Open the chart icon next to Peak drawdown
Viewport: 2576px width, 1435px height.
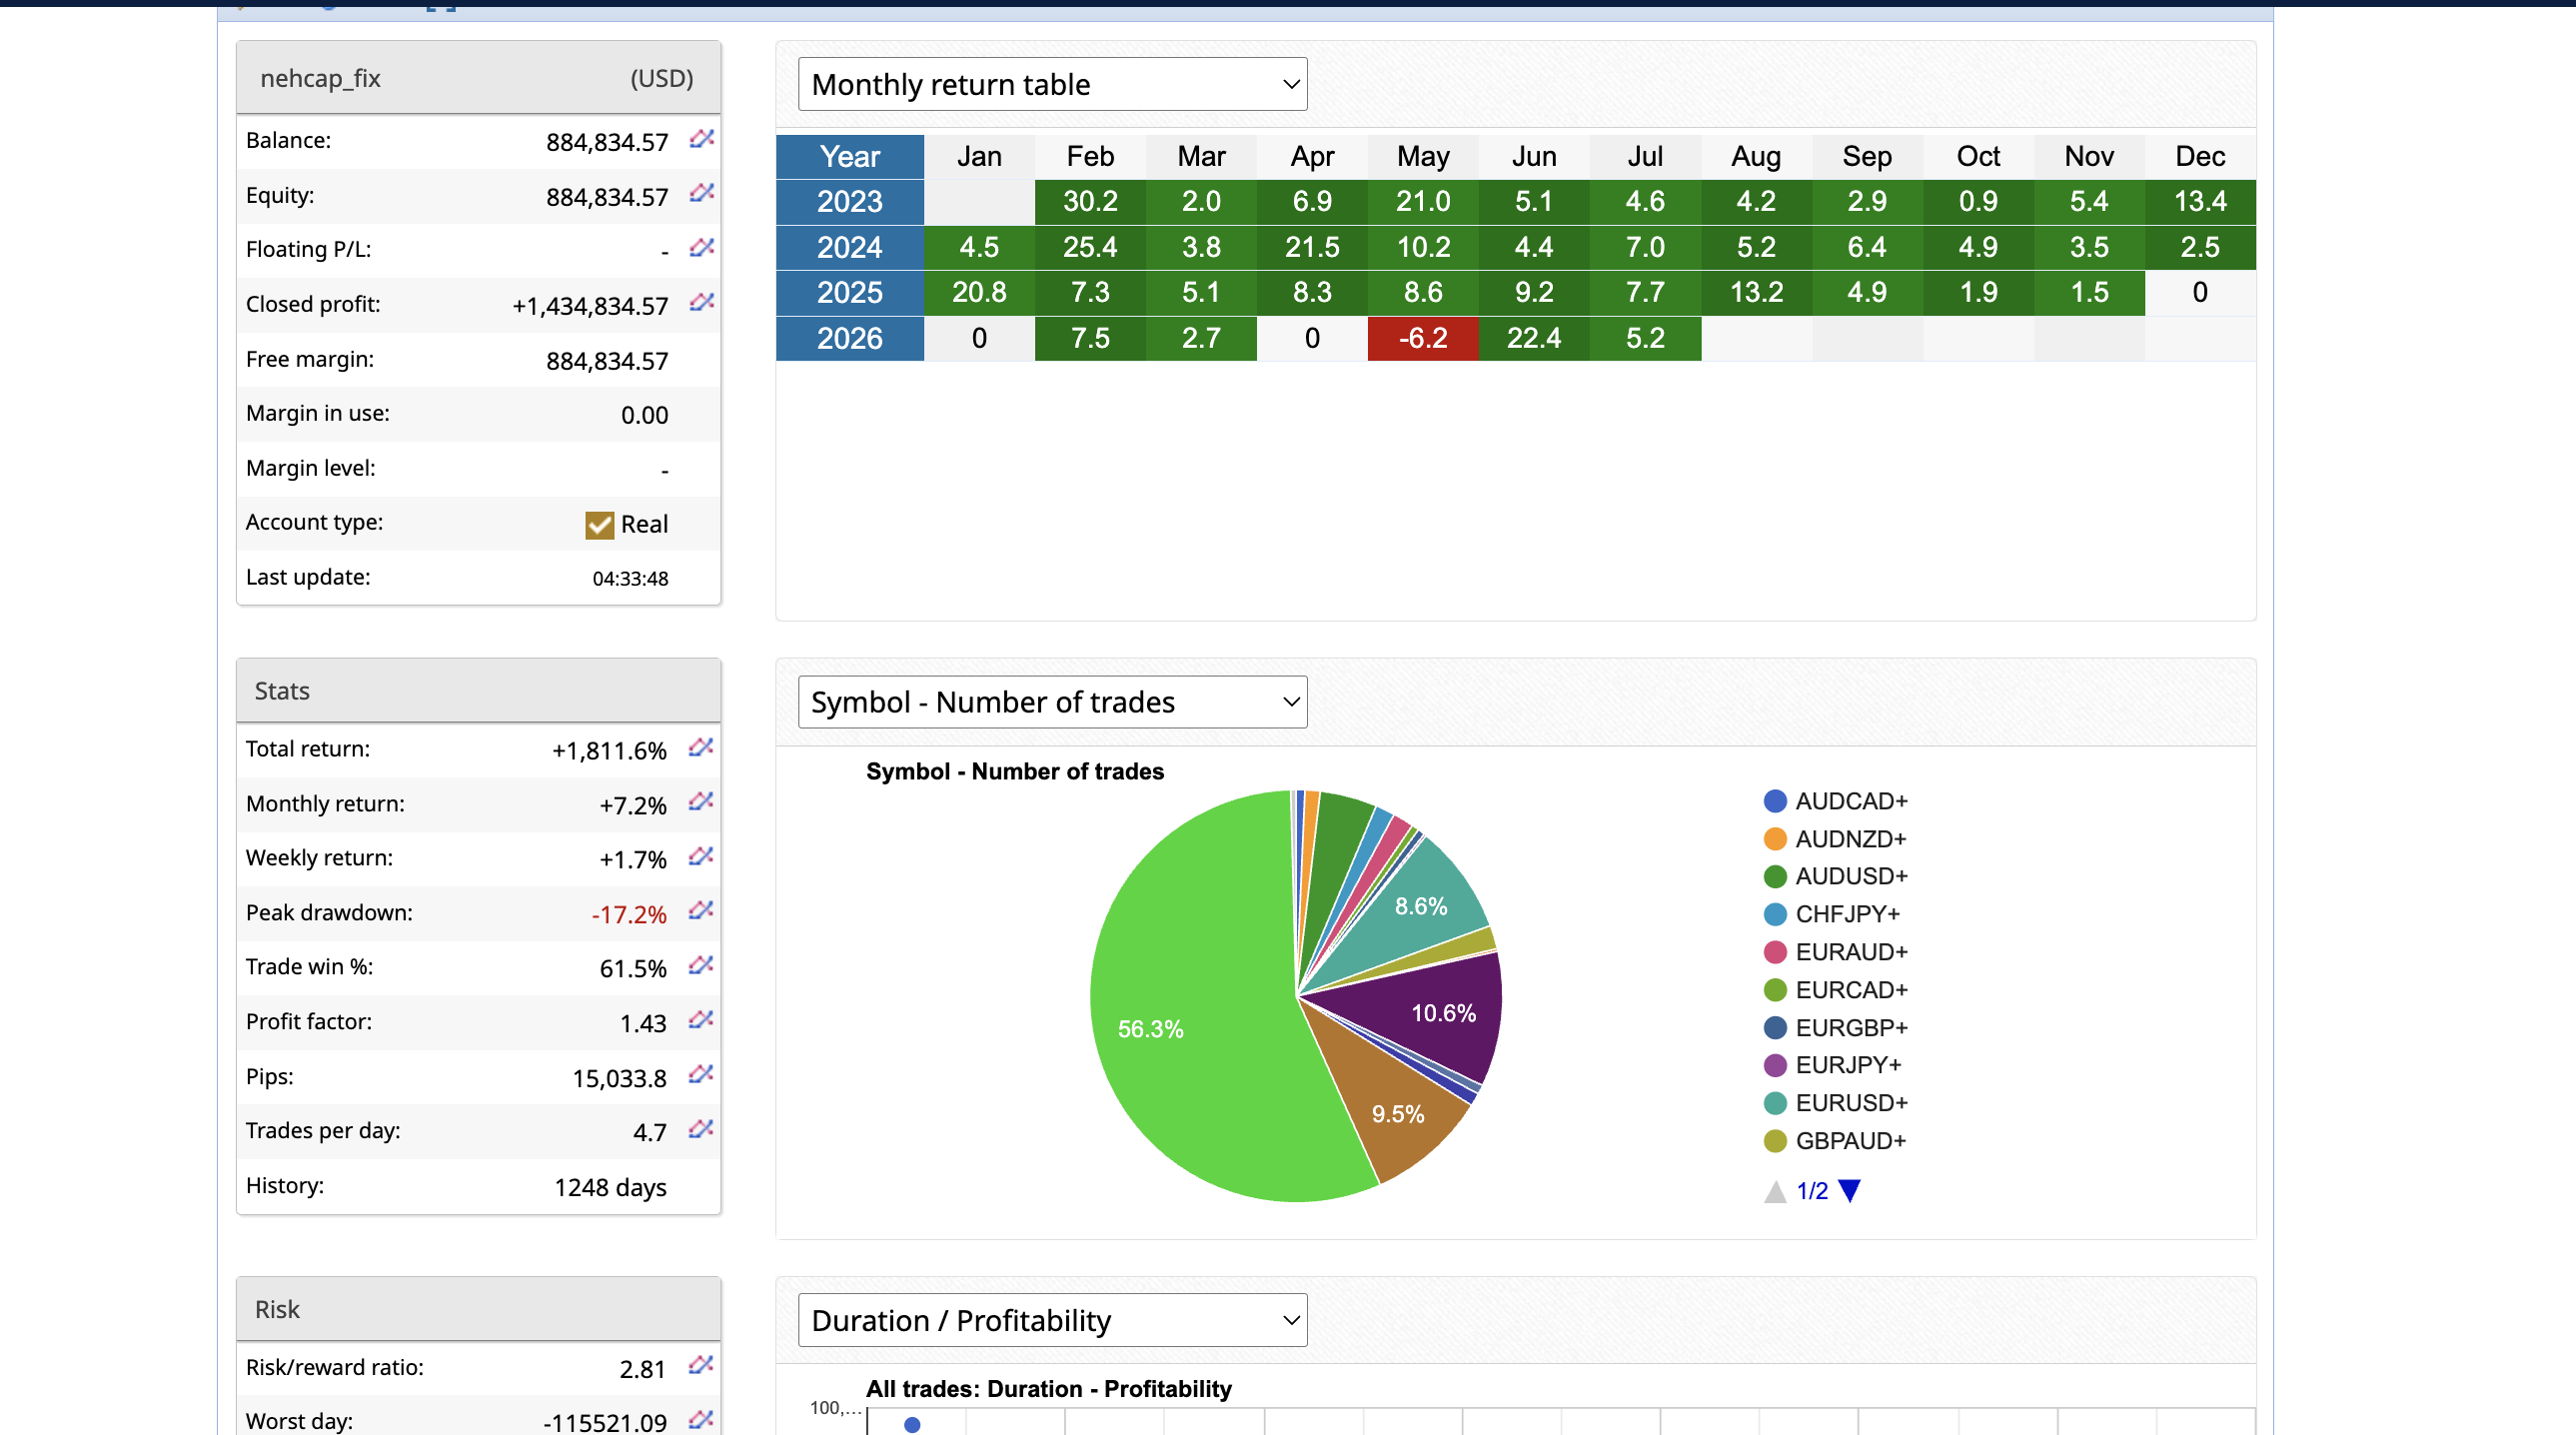click(x=701, y=911)
